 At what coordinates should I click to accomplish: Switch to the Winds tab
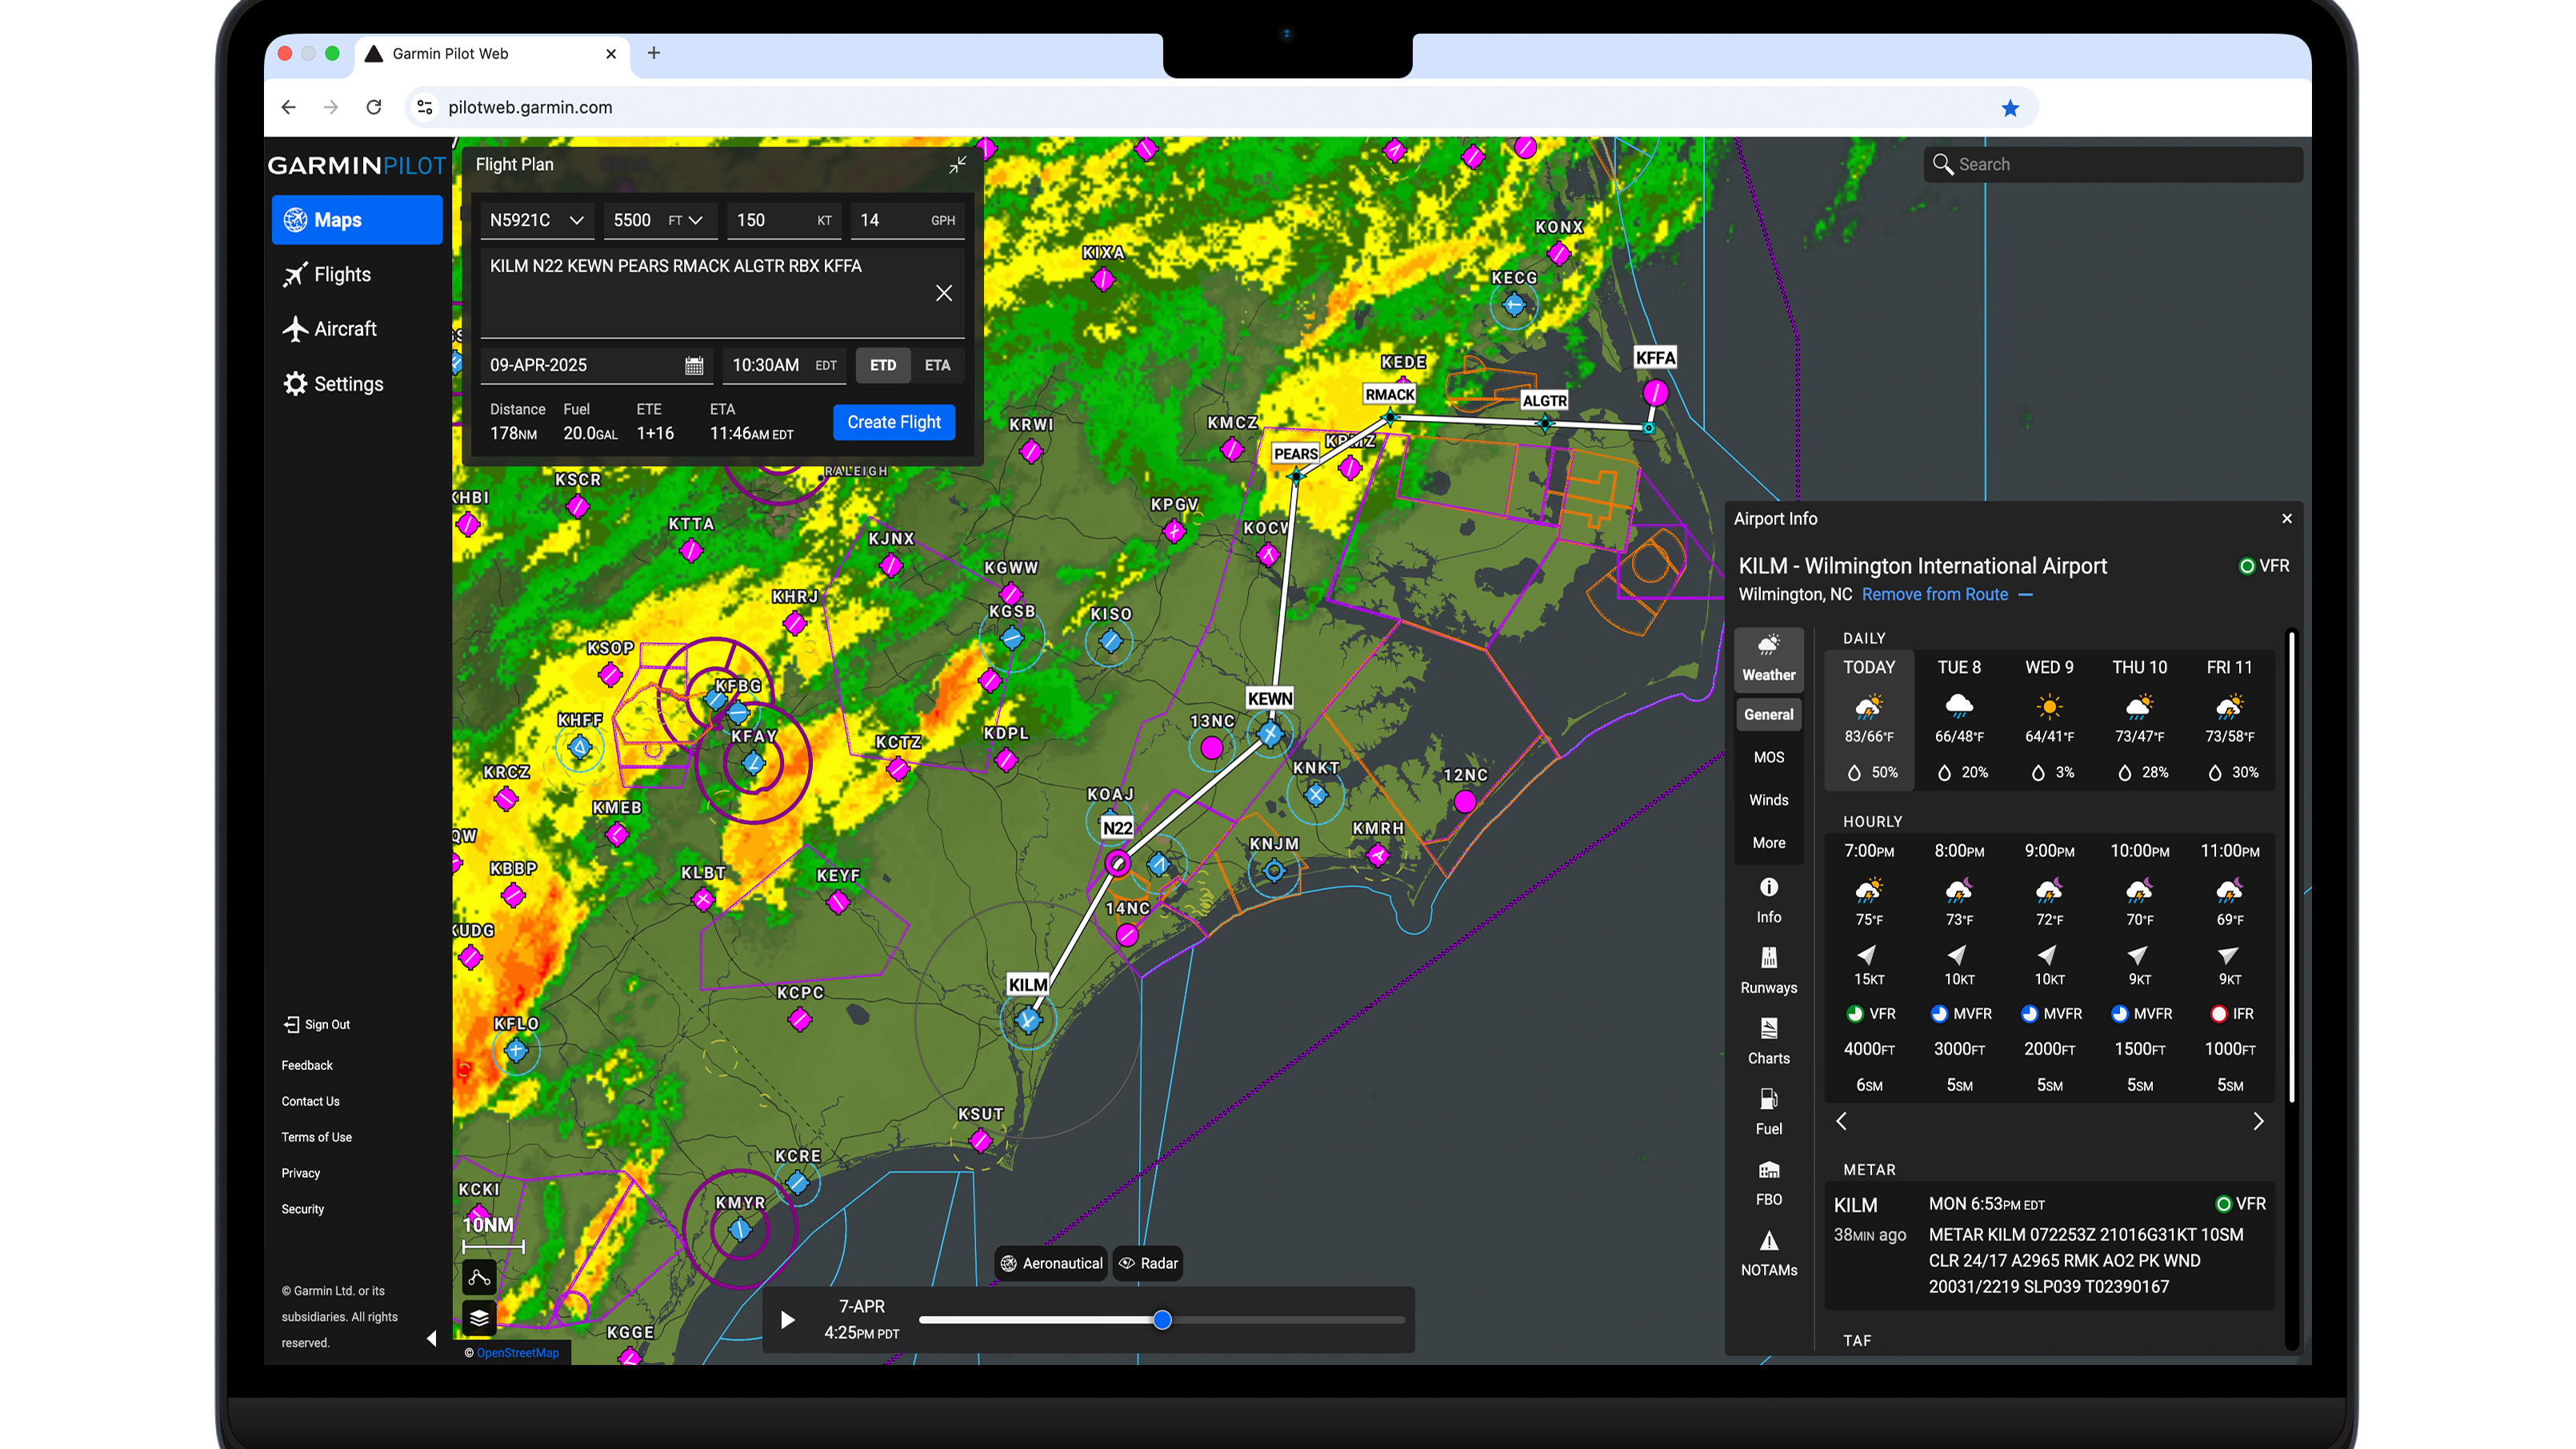click(1768, 800)
